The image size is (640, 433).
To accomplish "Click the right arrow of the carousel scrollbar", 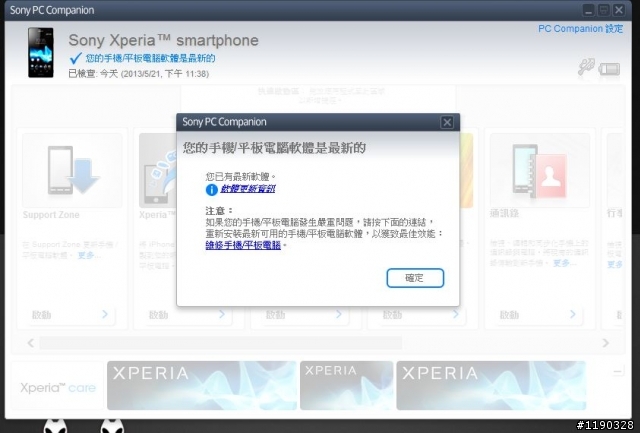I will [x=606, y=343].
